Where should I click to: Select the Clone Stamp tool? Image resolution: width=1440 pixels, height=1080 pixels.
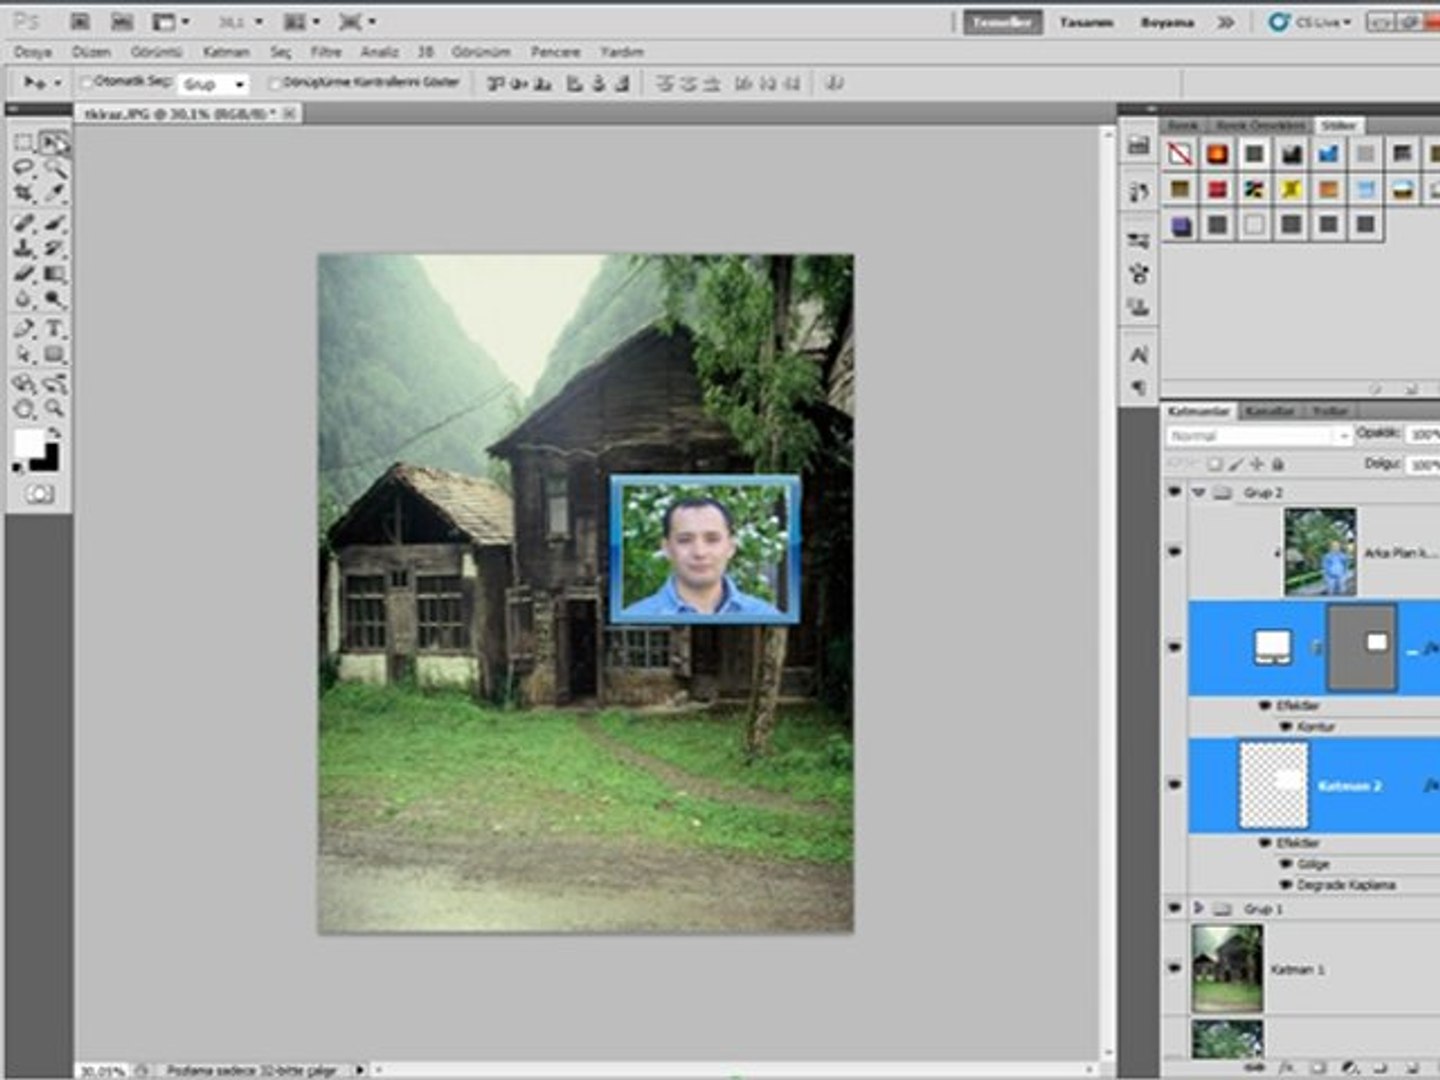pyautogui.click(x=24, y=248)
